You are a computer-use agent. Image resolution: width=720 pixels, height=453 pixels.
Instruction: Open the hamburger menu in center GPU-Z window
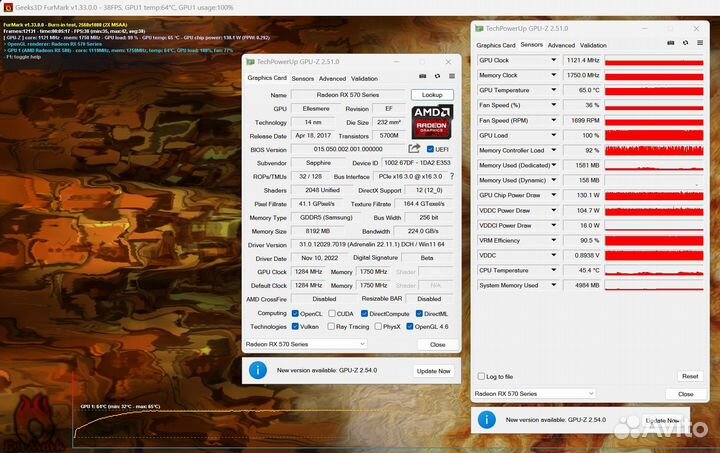tap(452, 76)
